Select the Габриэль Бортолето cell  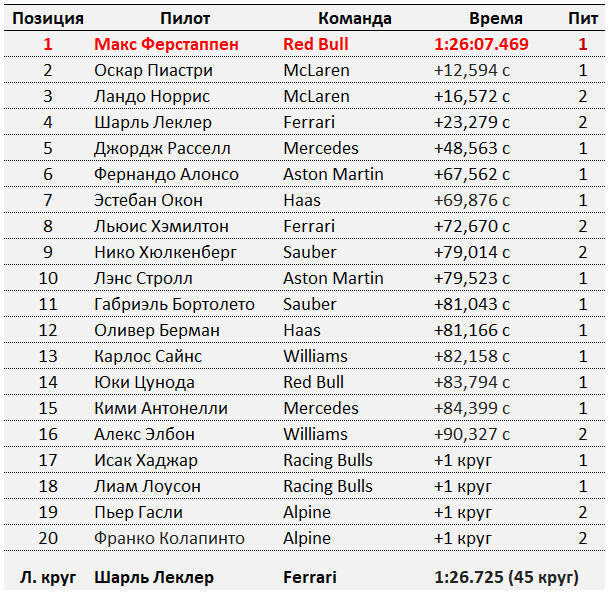point(174,304)
